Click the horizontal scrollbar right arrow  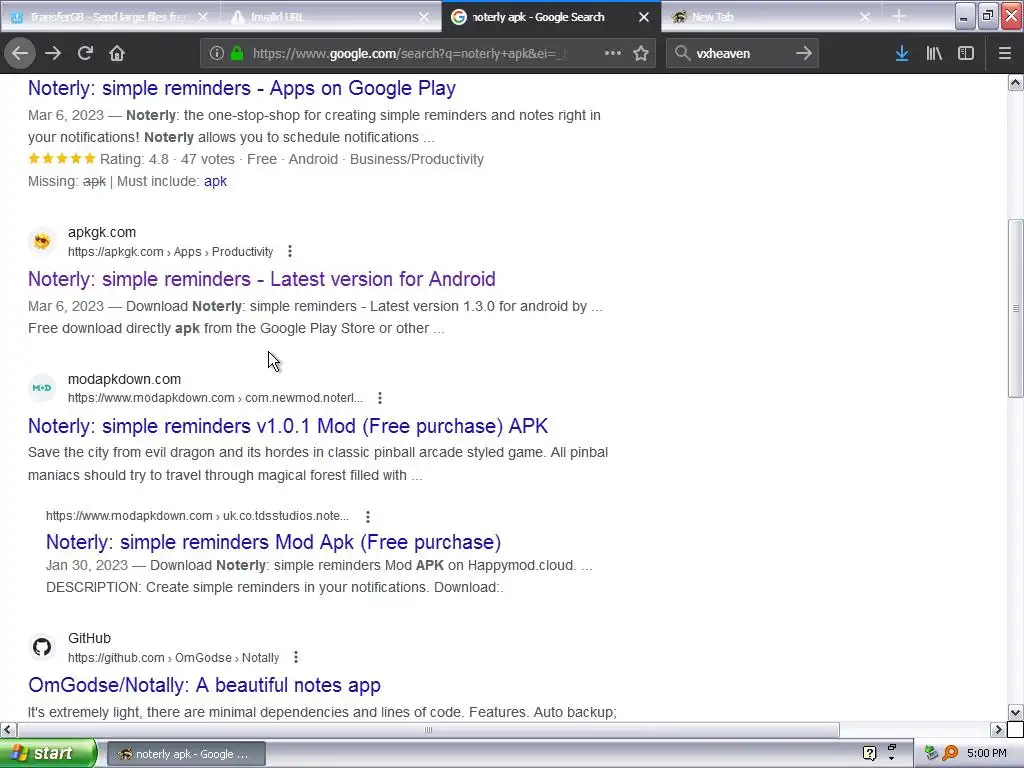(x=999, y=729)
